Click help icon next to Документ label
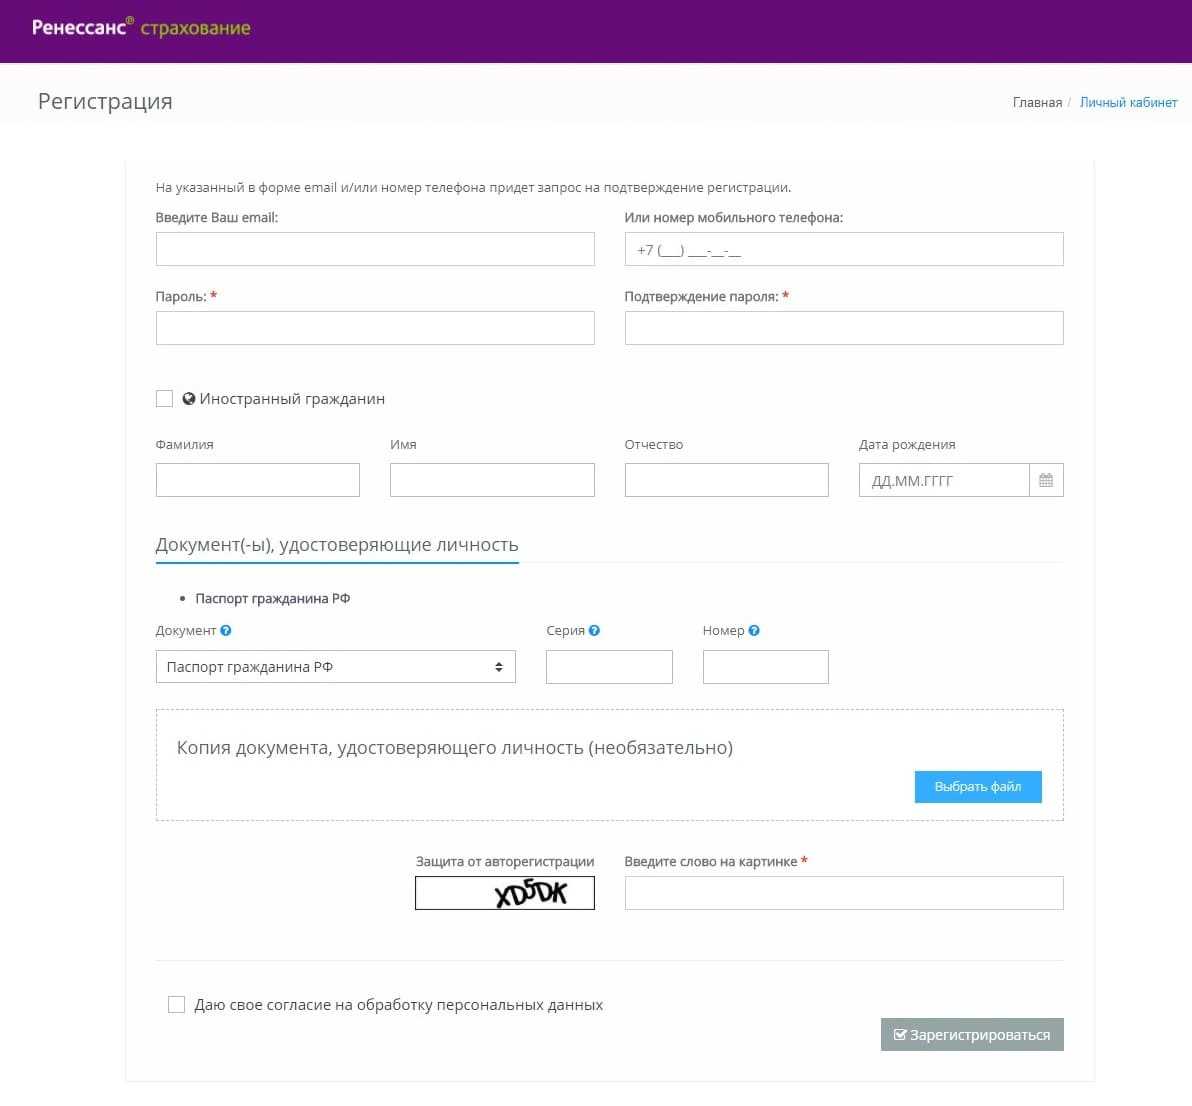The width and height of the screenshot is (1192, 1106). click(x=226, y=631)
